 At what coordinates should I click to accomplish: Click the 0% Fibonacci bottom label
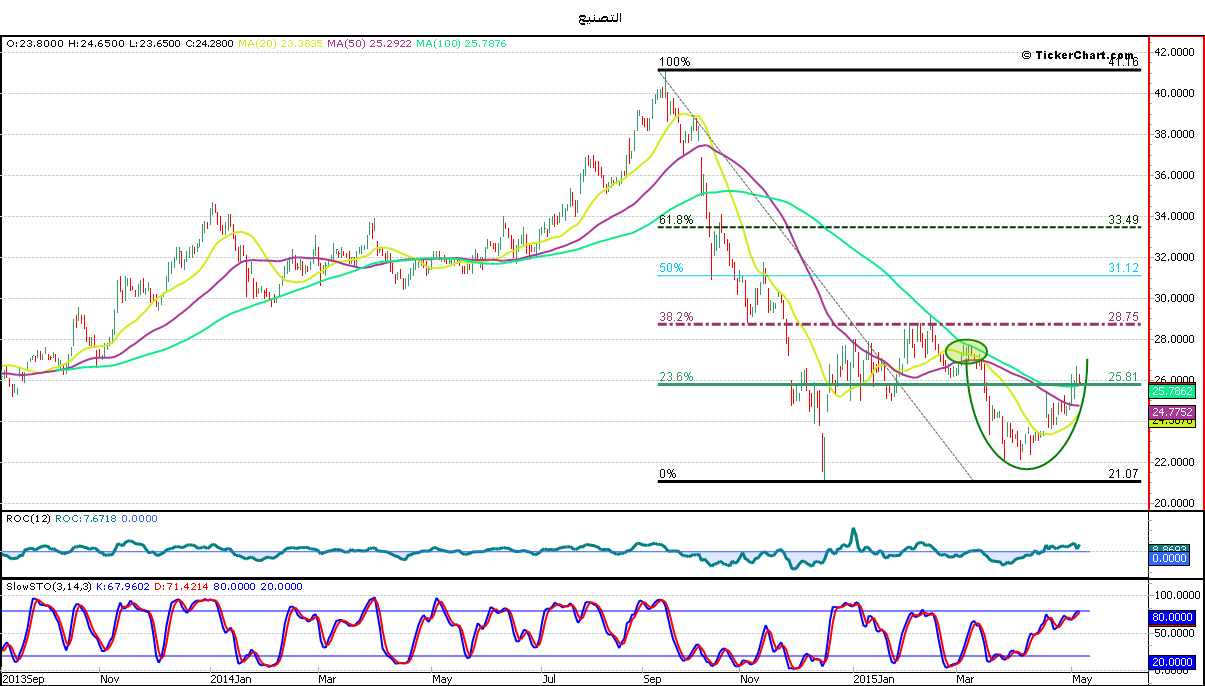coord(667,474)
